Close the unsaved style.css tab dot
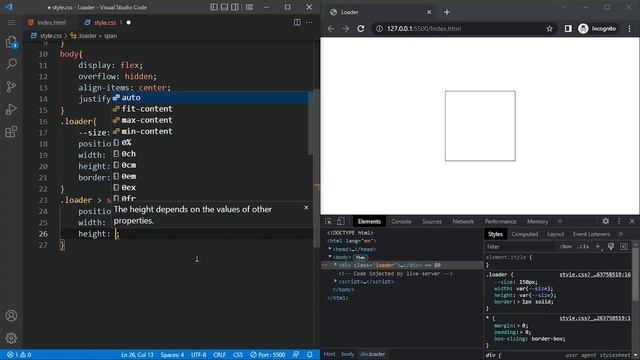This screenshot has width=640, height=360. tap(129, 22)
